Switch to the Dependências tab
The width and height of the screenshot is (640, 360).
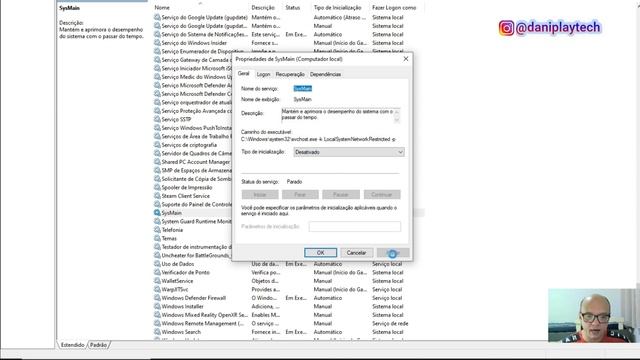[325, 74]
